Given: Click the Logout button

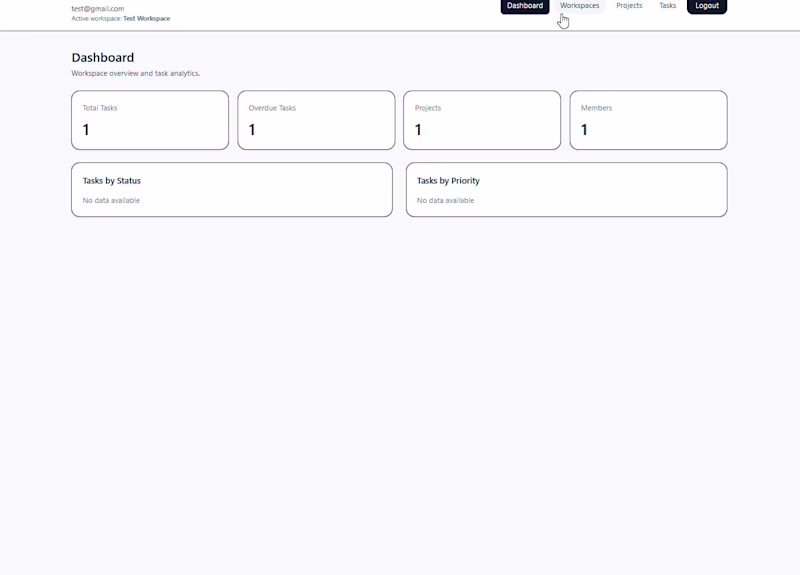Looking at the screenshot, I should coord(707,6).
